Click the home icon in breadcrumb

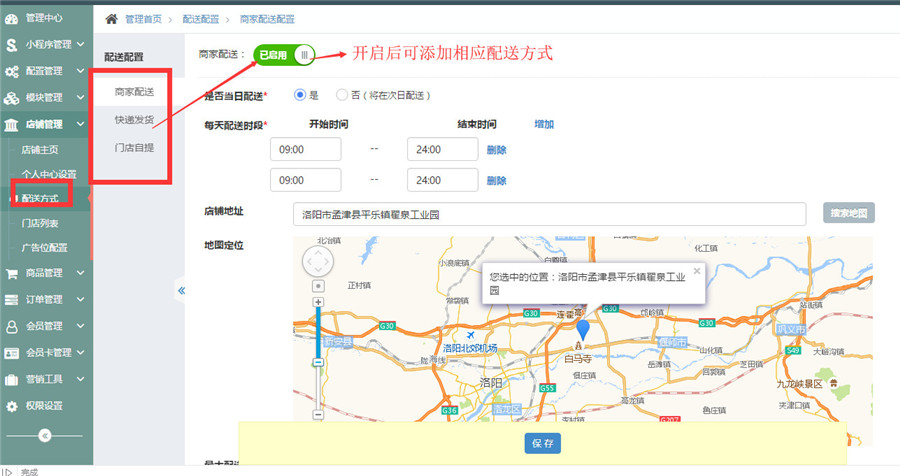[111, 19]
